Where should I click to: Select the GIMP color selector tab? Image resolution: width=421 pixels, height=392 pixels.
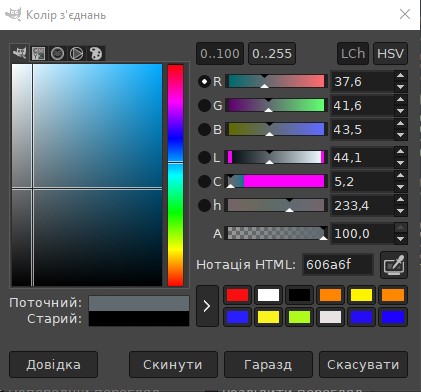tap(19, 53)
